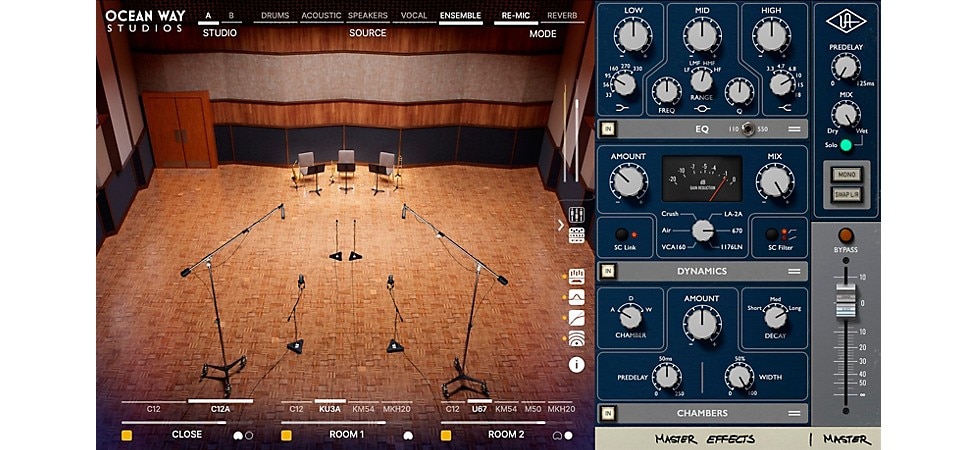The image size is (976, 450).
Task: Select the VOCAL source tab
Action: 414,16
